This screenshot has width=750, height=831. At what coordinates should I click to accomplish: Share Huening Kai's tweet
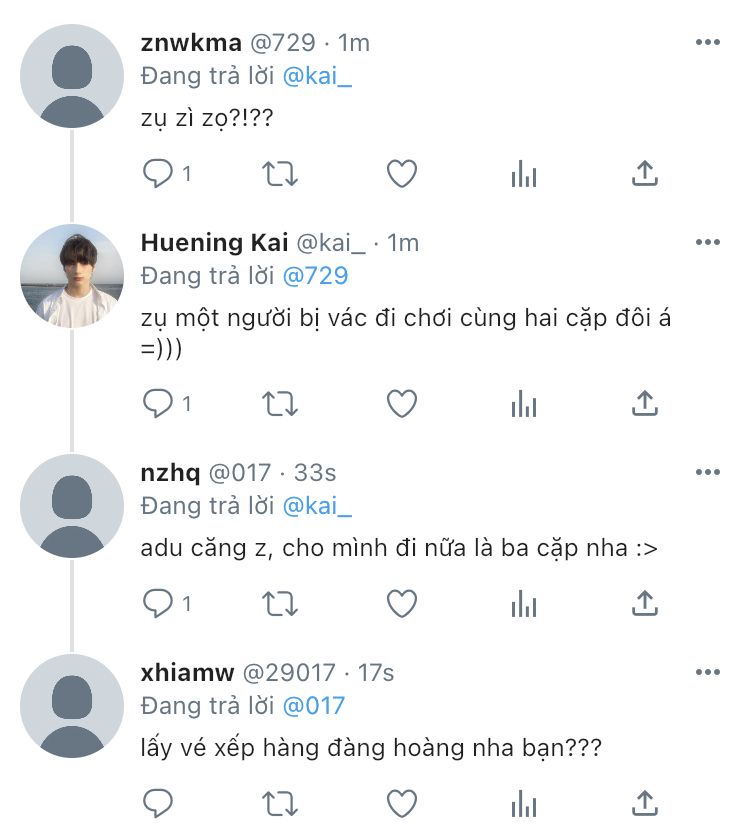click(x=645, y=404)
